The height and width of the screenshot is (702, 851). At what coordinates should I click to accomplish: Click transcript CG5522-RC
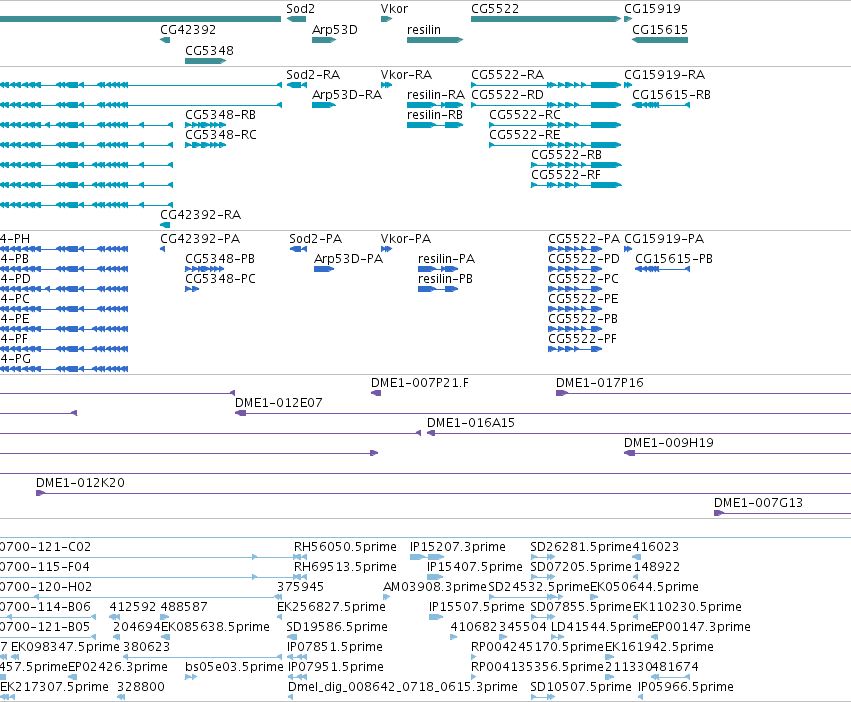click(525, 115)
